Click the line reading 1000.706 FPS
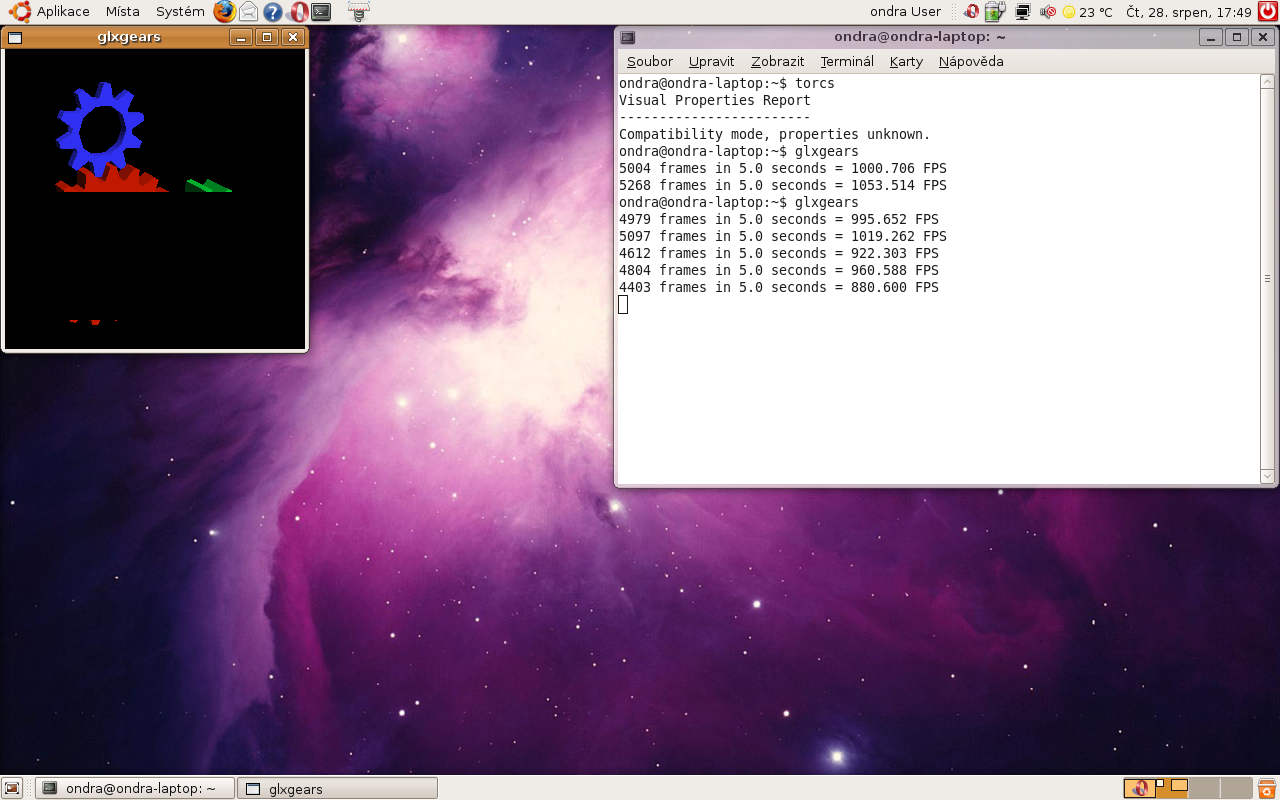The image size is (1280, 800). pyautogui.click(x=783, y=168)
